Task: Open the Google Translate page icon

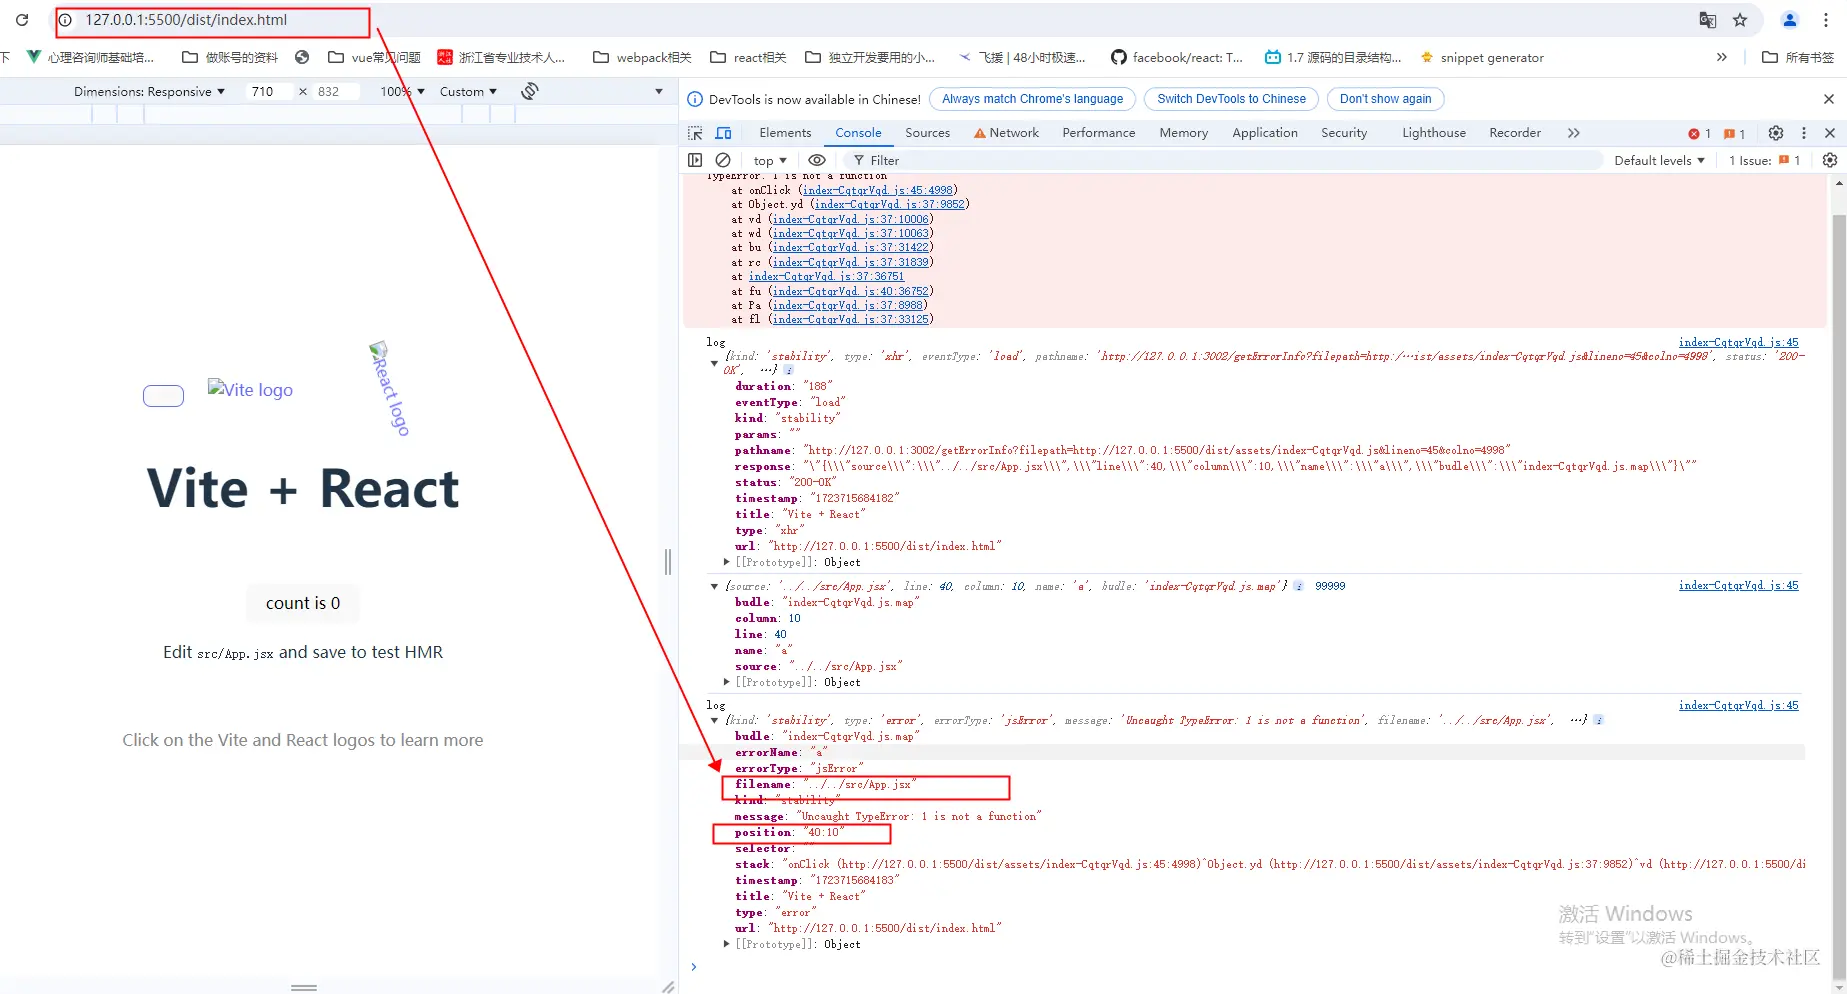Action: click(1708, 20)
